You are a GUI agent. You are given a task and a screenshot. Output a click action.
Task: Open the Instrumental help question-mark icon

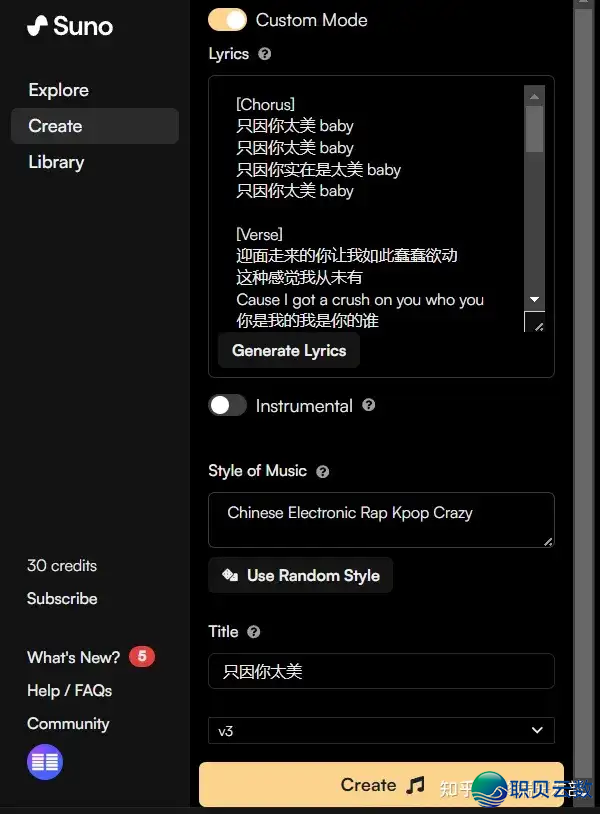pyautogui.click(x=369, y=405)
